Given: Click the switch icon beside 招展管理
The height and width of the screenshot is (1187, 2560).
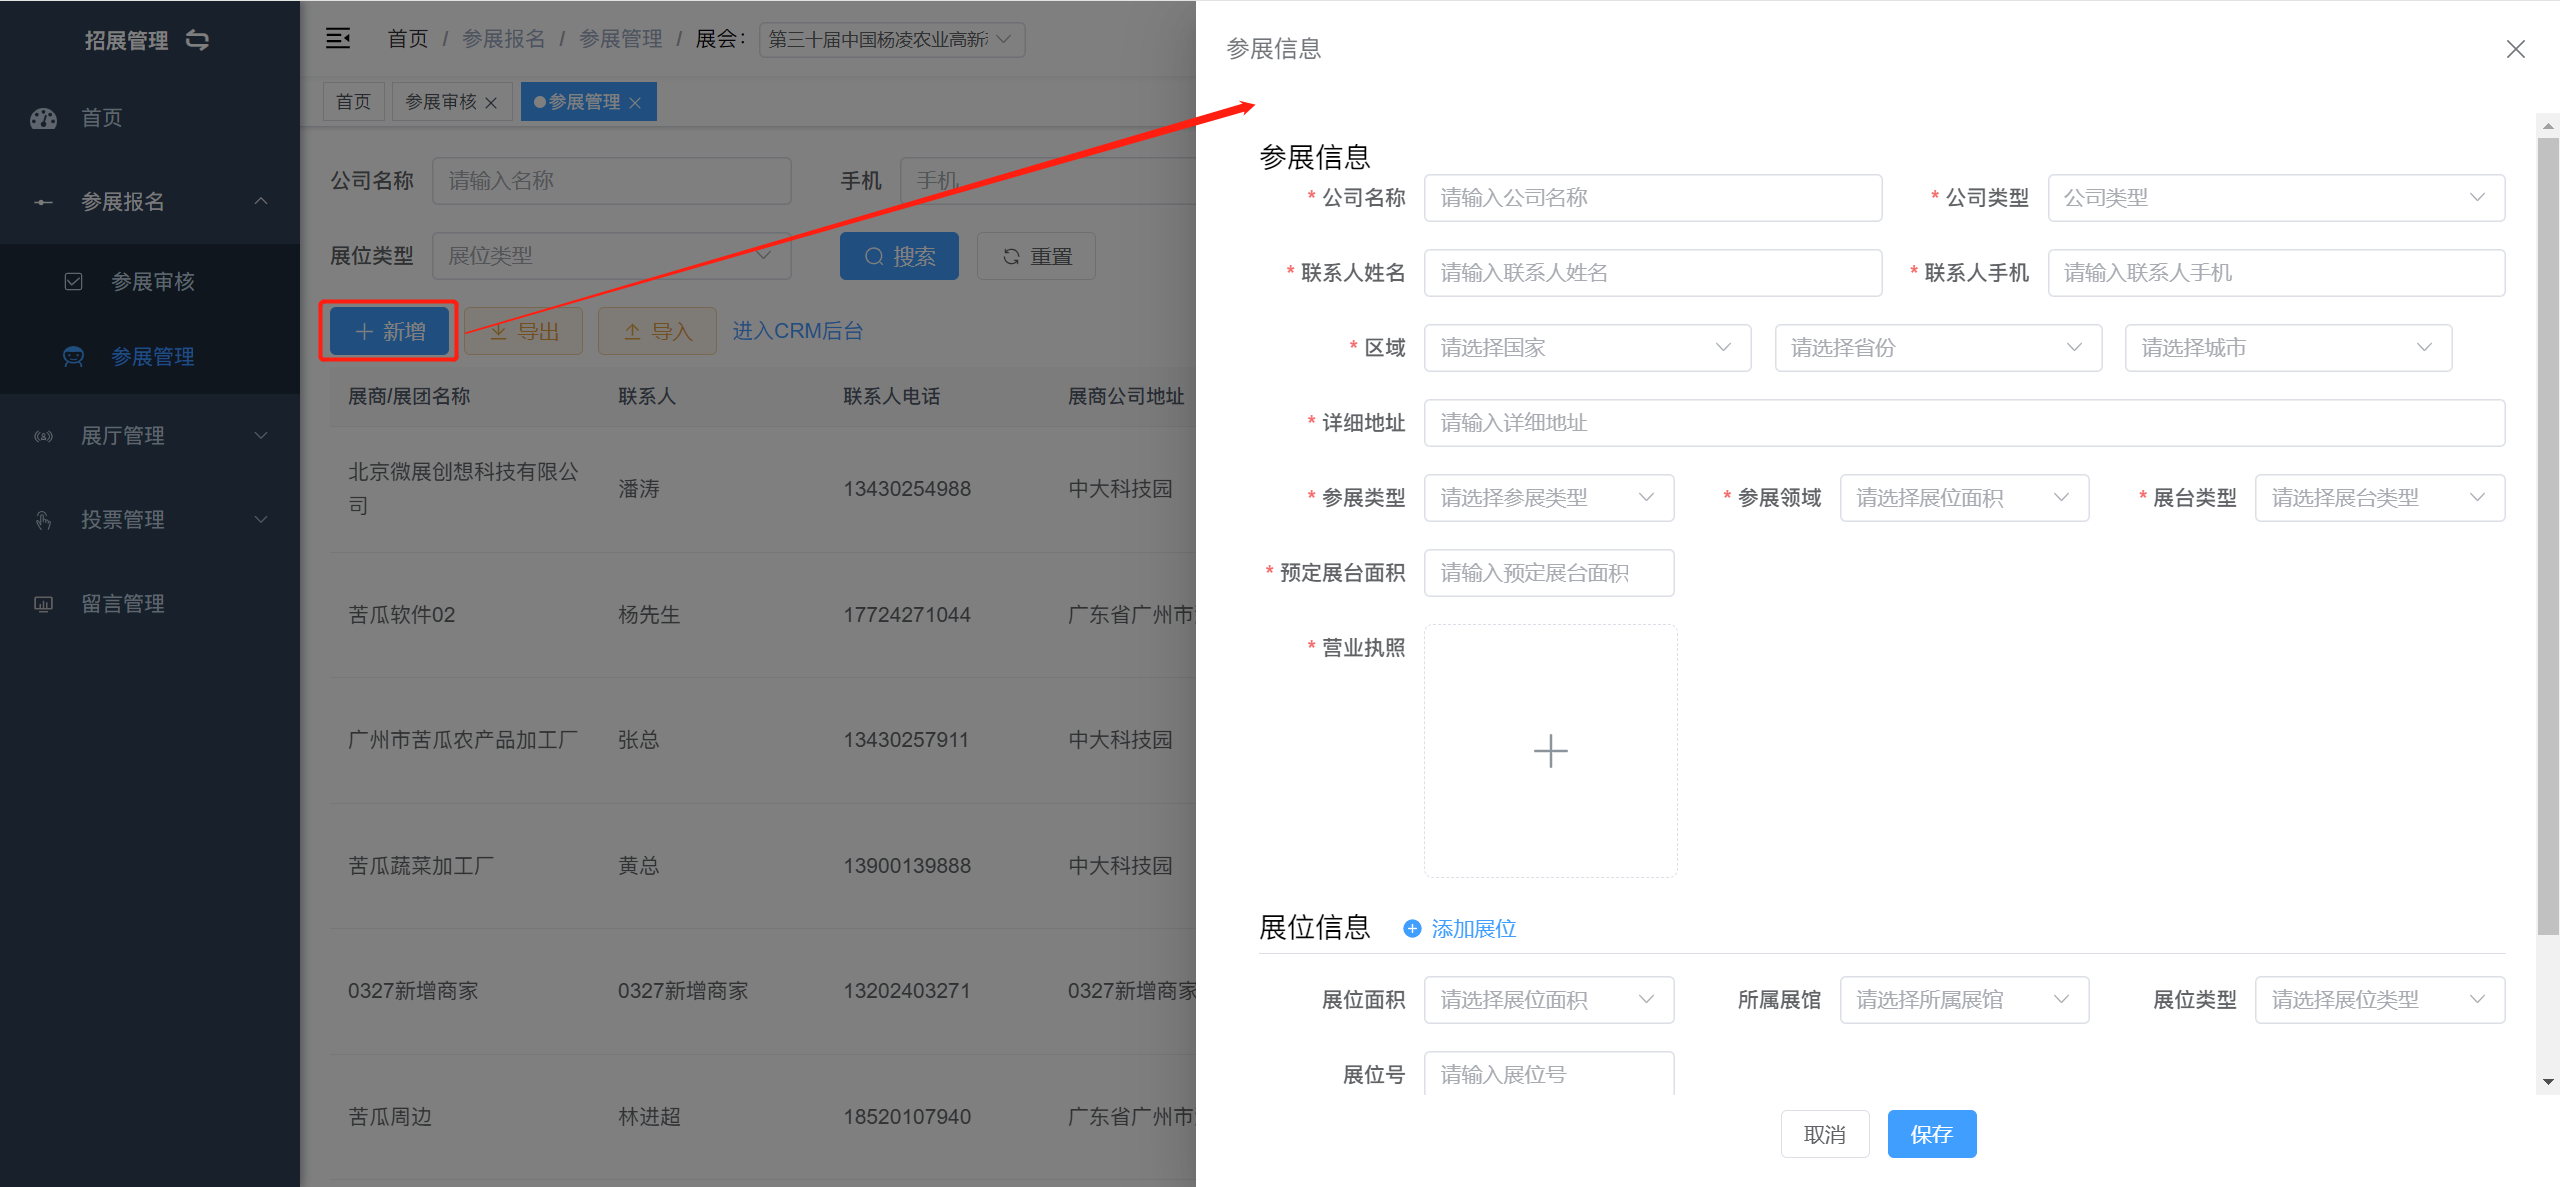Looking at the screenshot, I should [198, 40].
